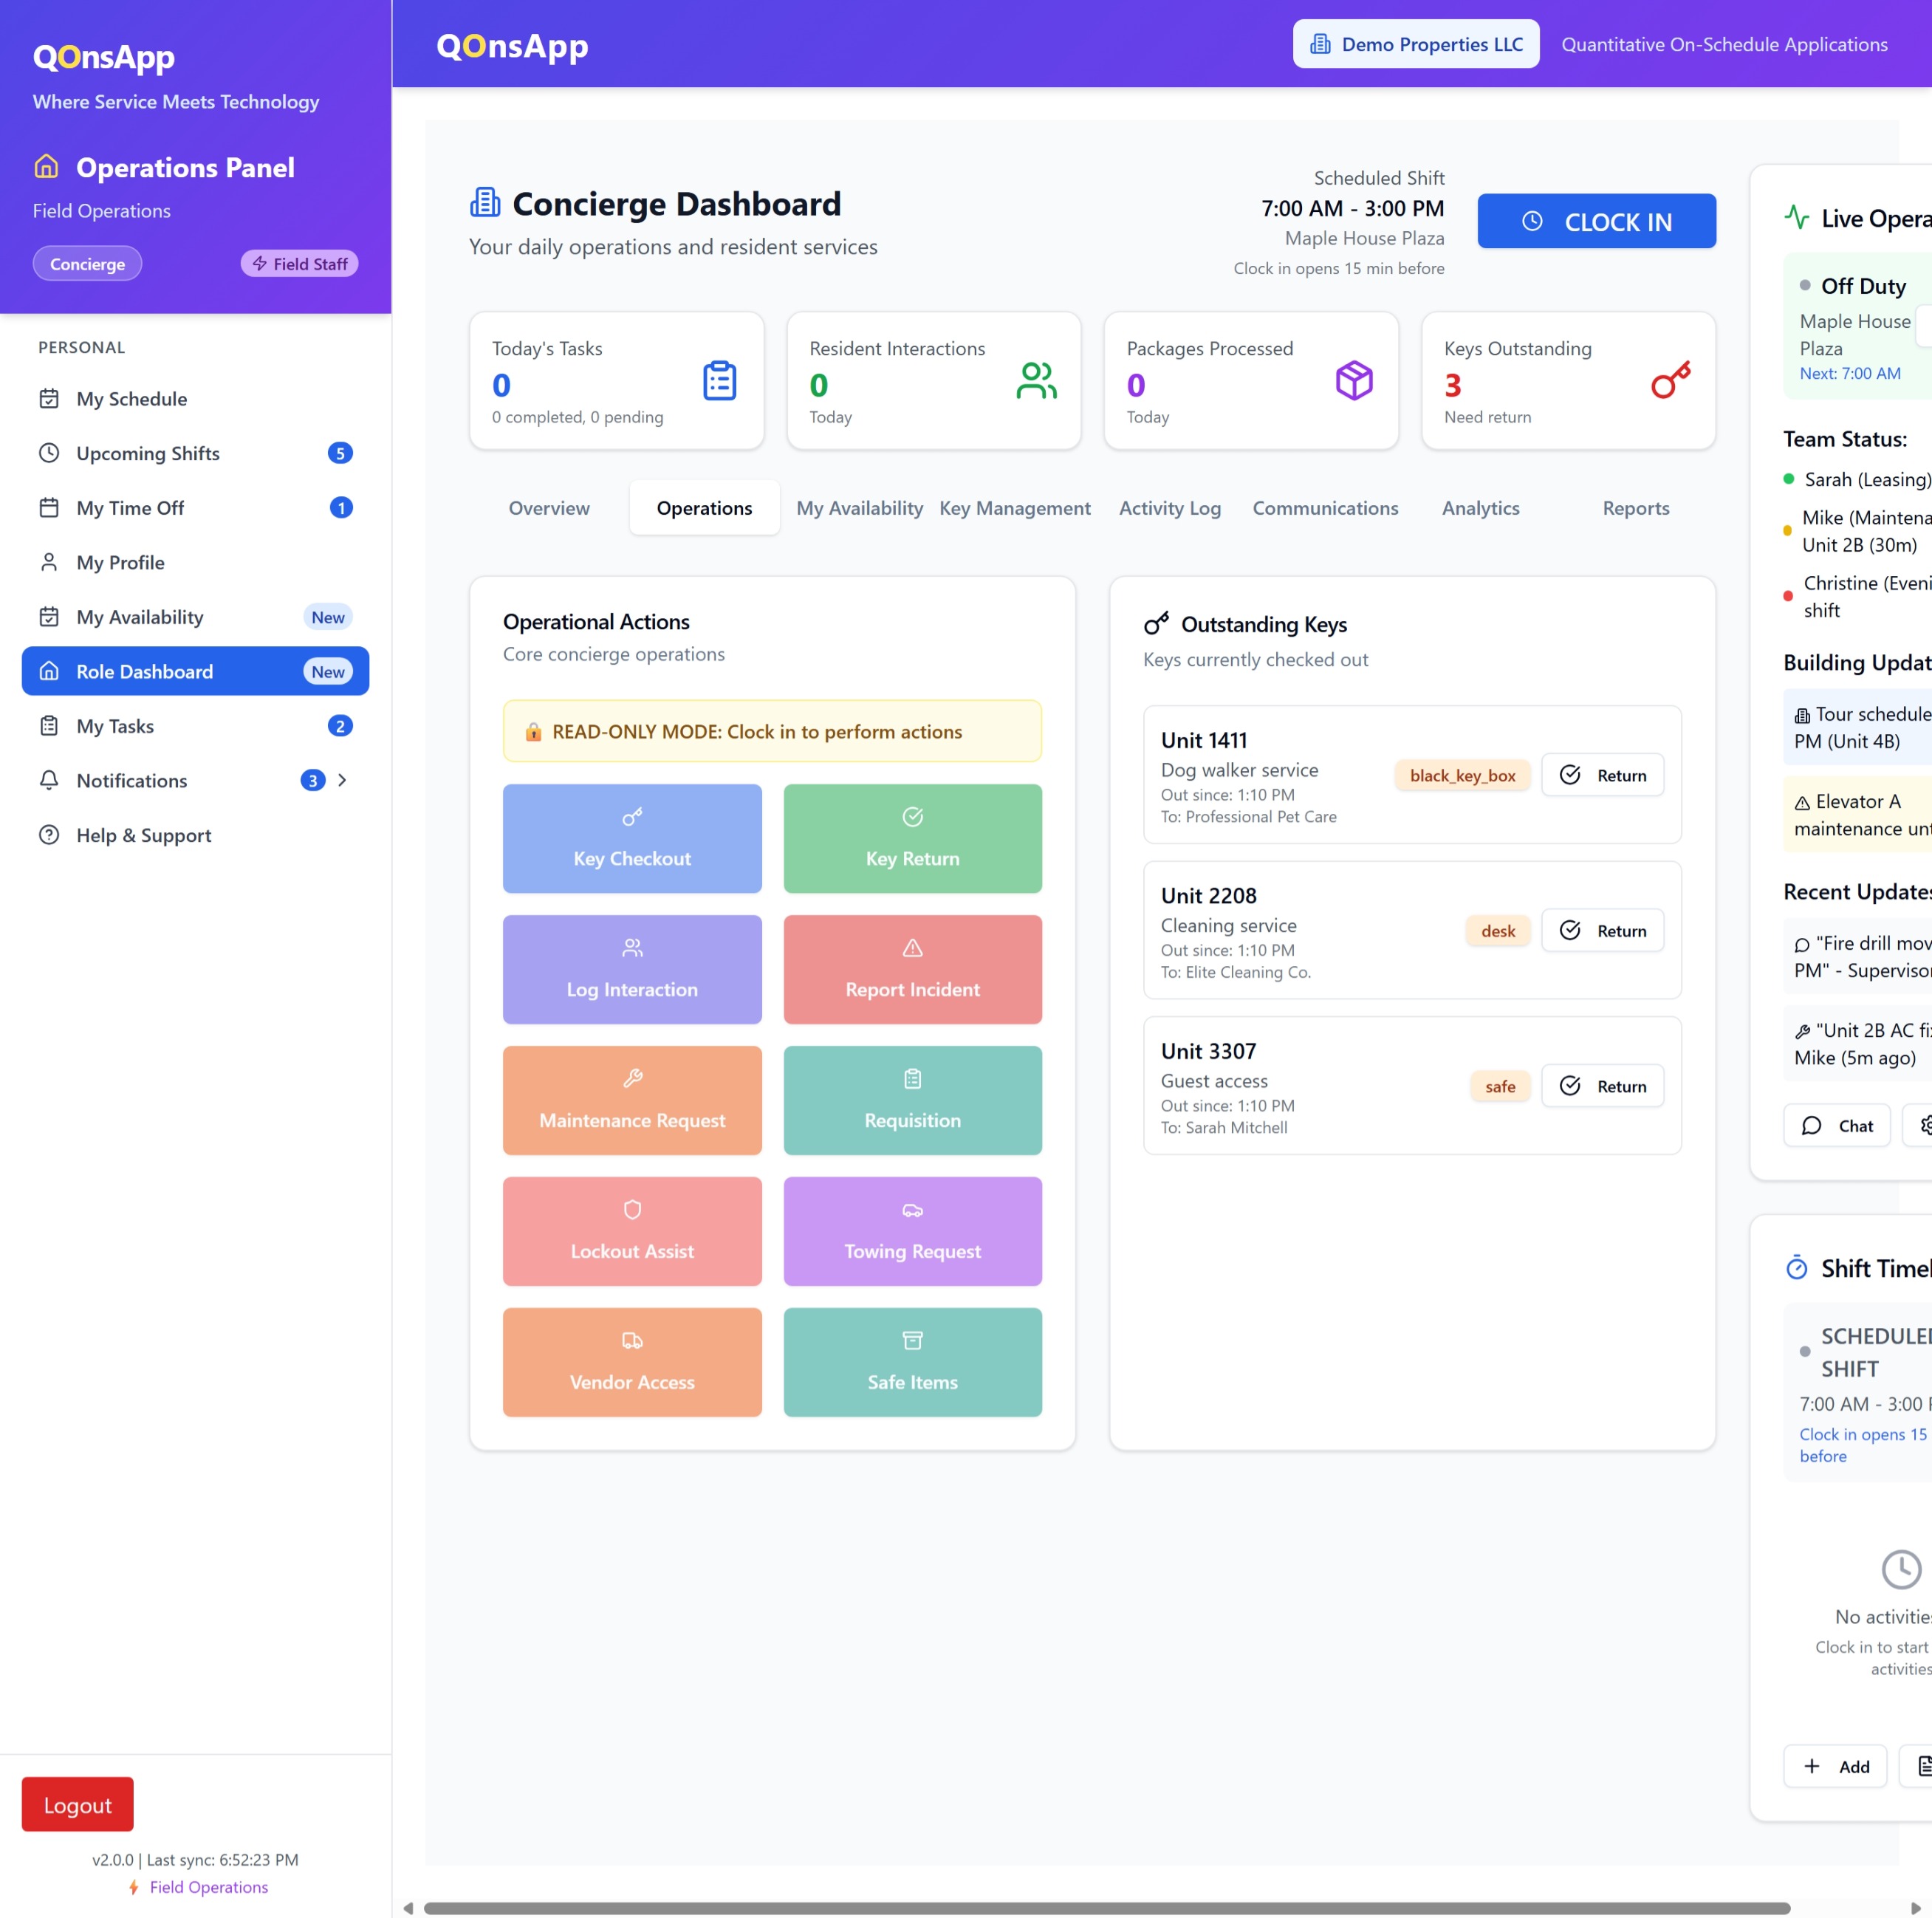Click the horizontal scrollbar at bottom
1932x1918 pixels.
[x=1105, y=1908]
